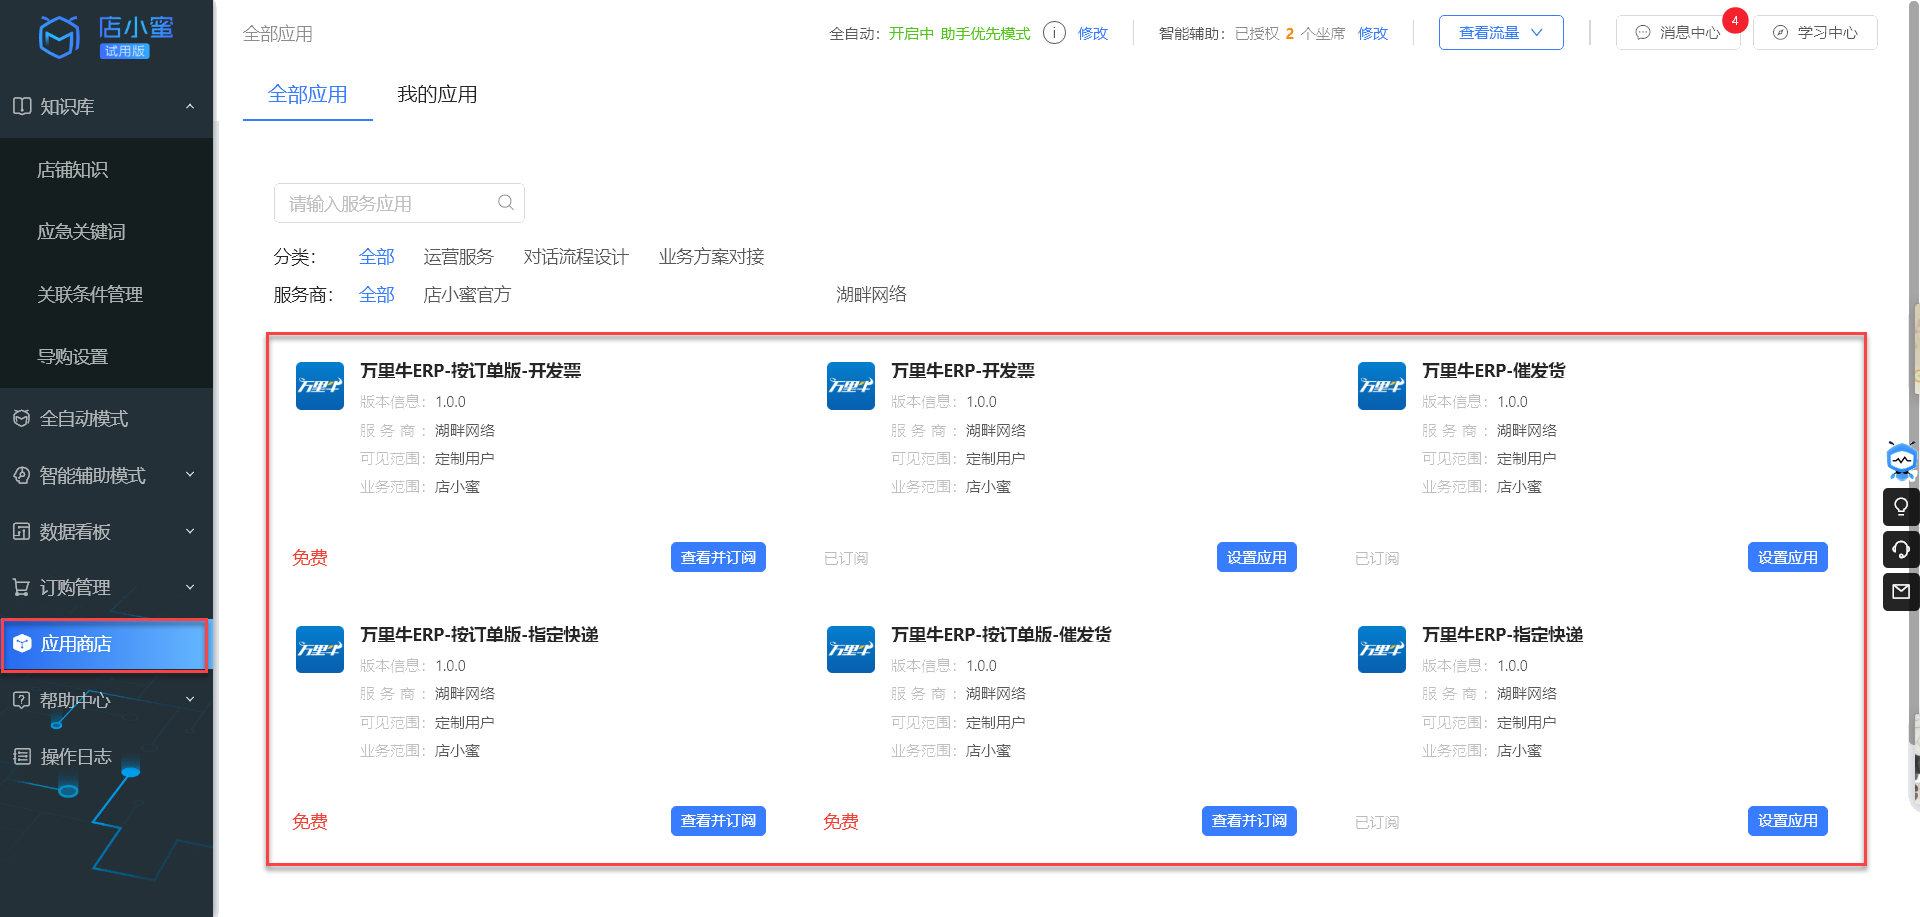
Task: Filter category by 运营服务
Action: [458, 257]
